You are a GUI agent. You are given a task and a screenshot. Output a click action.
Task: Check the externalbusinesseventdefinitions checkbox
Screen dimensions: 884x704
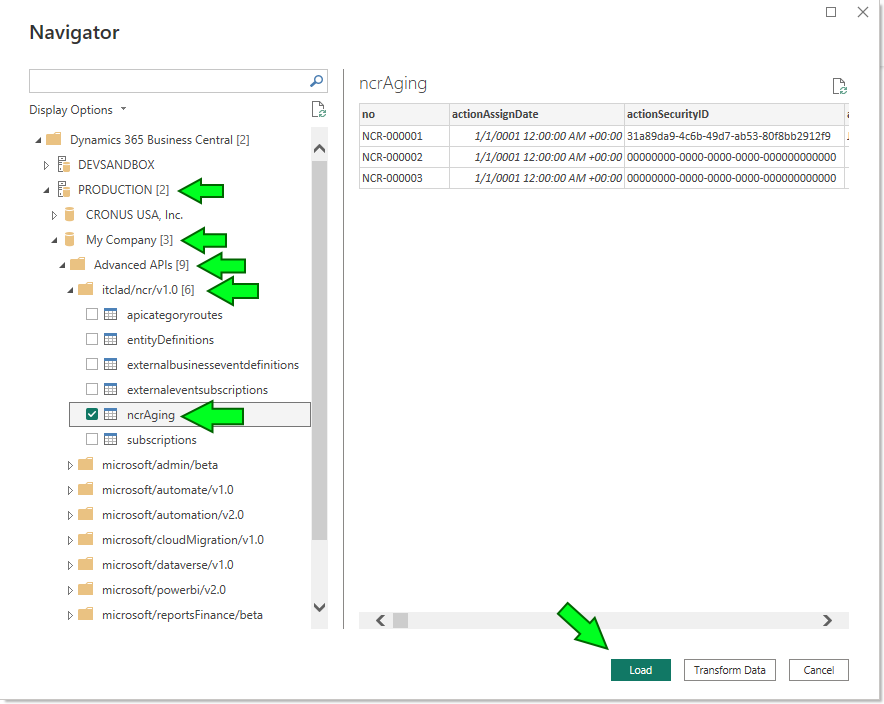[92, 364]
